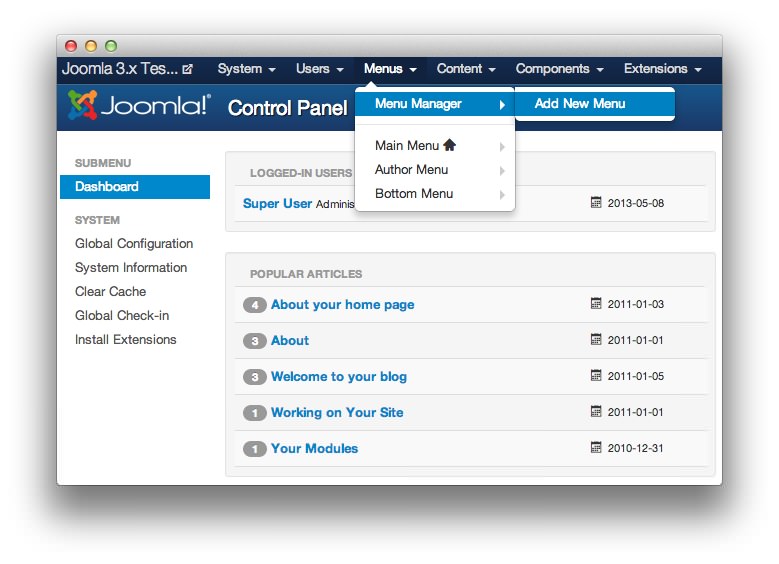This screenshot has height=564, width=779.
Task: Open the Extensions dropdown in top bar
Action: pyautogui.click(x=662, y=69)
